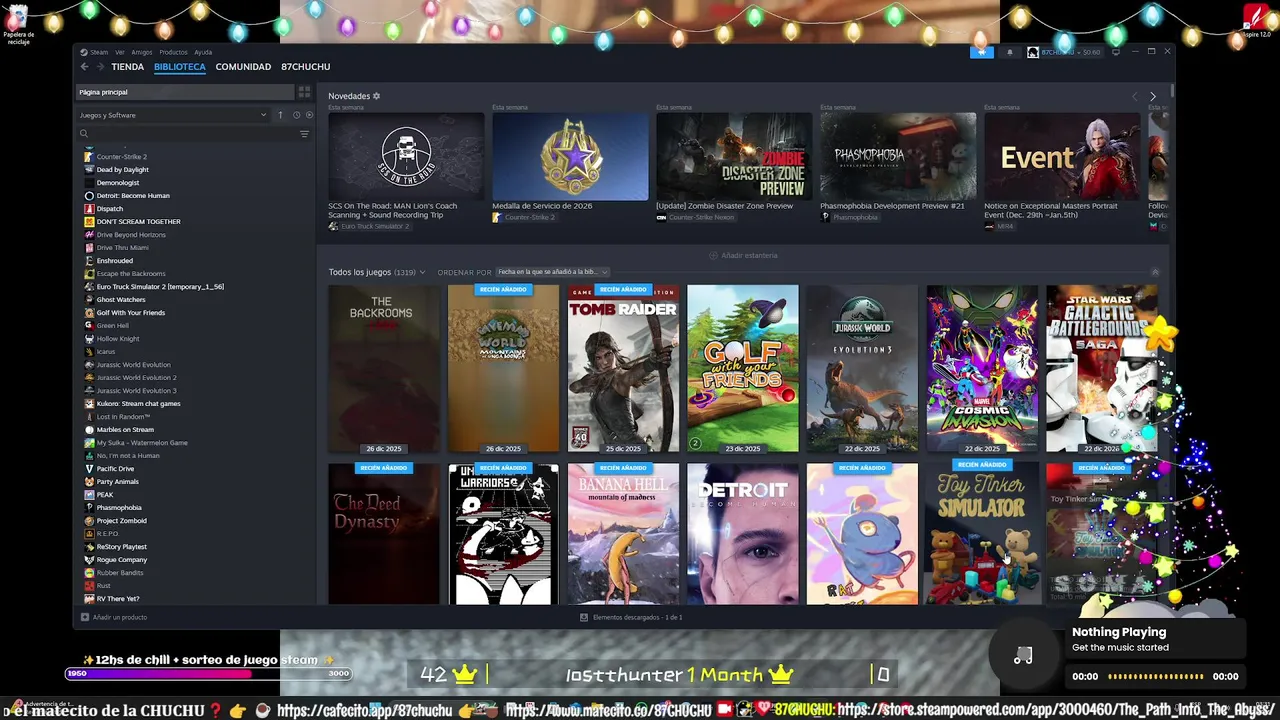Open the notifications bell
1280x720 pixels.
point(1009,52)
